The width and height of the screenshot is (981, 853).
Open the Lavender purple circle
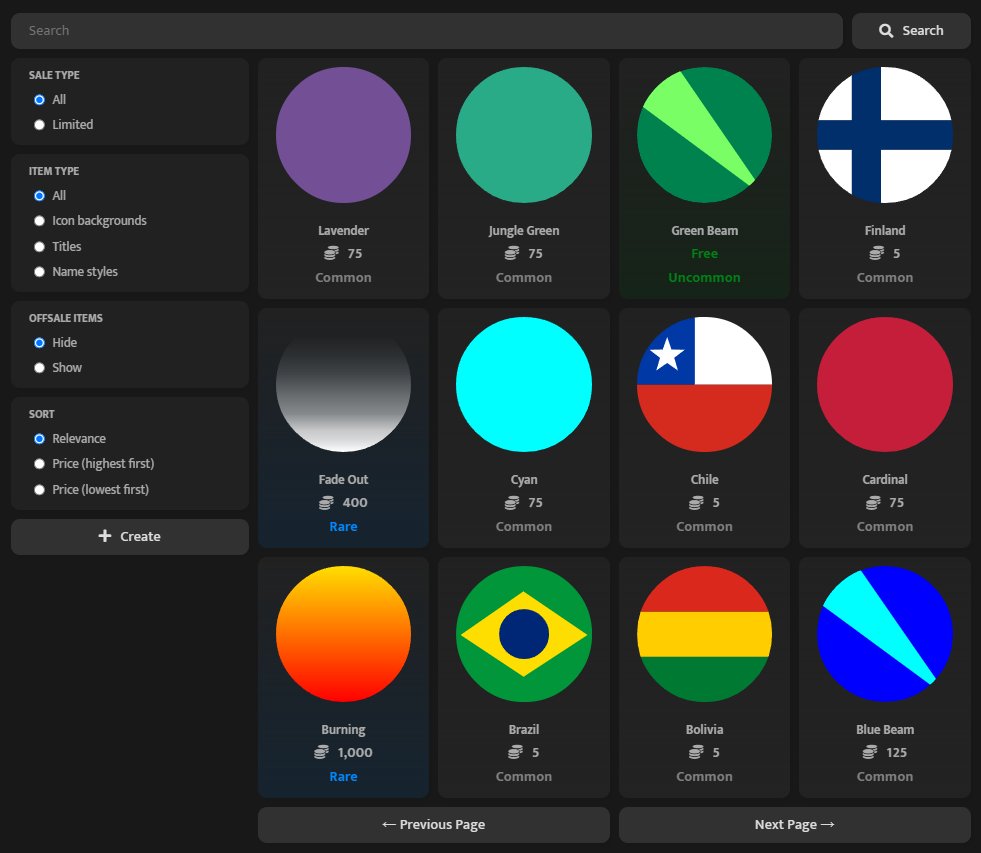pos(343,135)
